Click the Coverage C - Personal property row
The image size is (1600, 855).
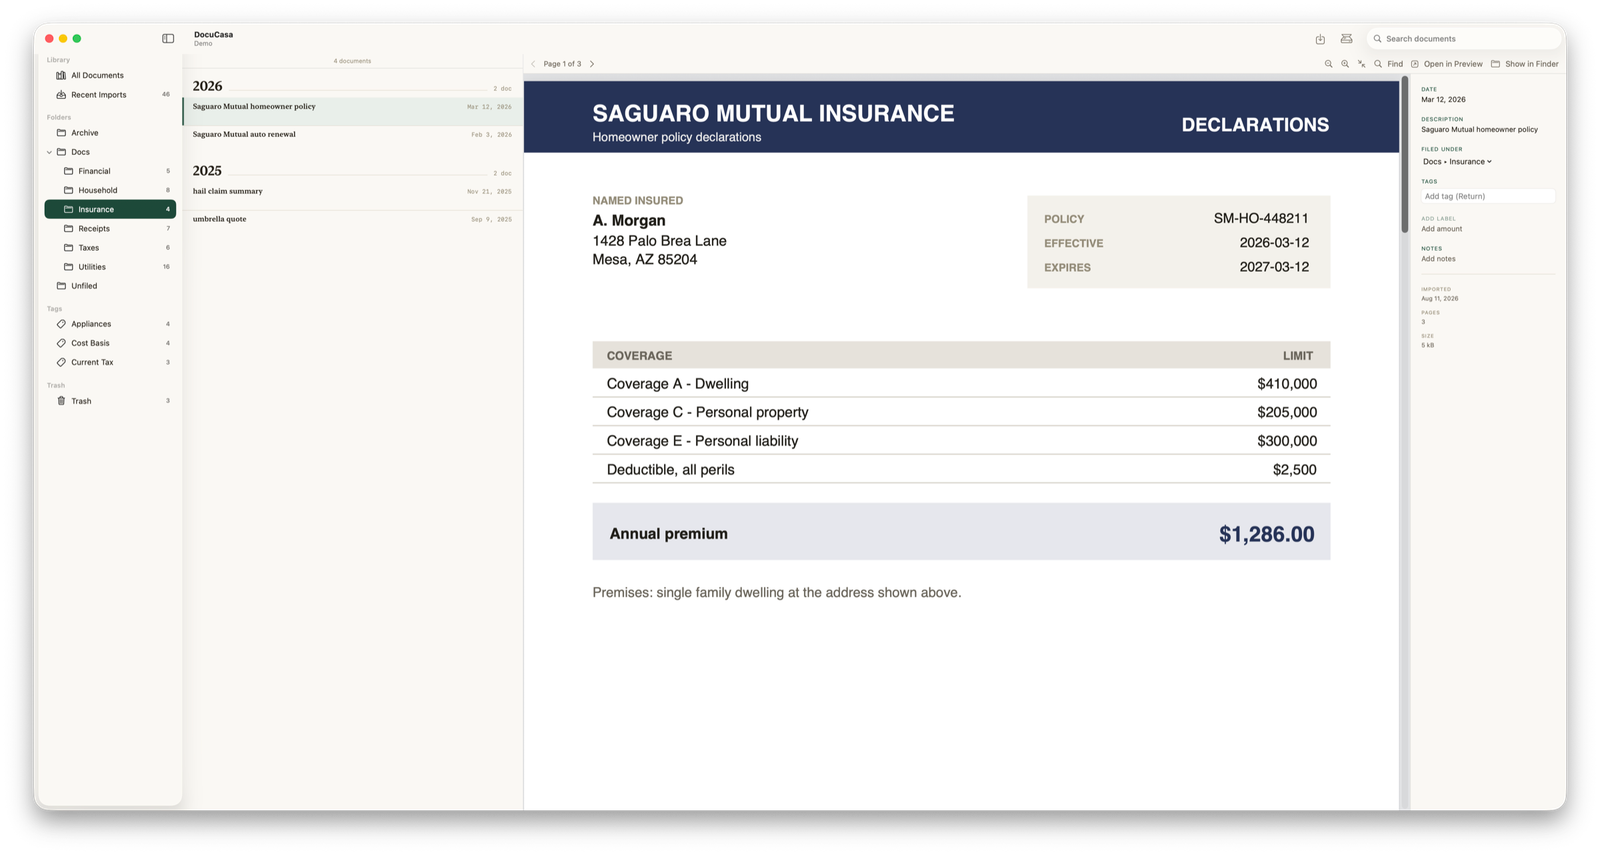click(x=961, y=412)
